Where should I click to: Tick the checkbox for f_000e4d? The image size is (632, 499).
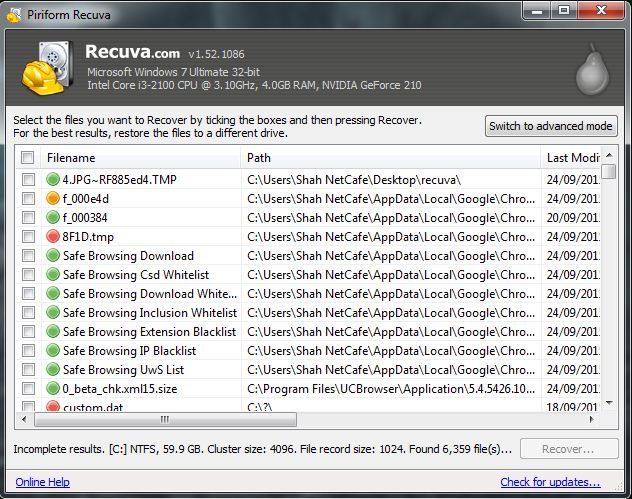point(28,198)
